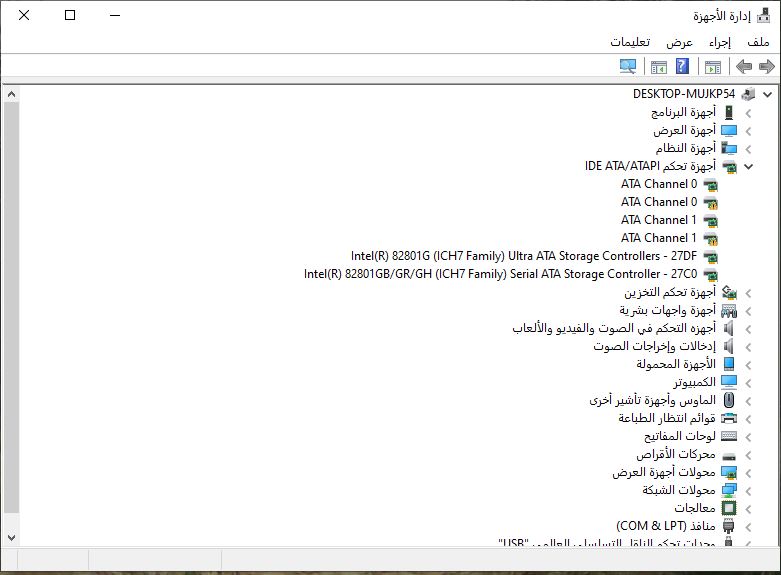Select the الأجهزة المحمولة label
Screen dimensions: 781x575
676,364
